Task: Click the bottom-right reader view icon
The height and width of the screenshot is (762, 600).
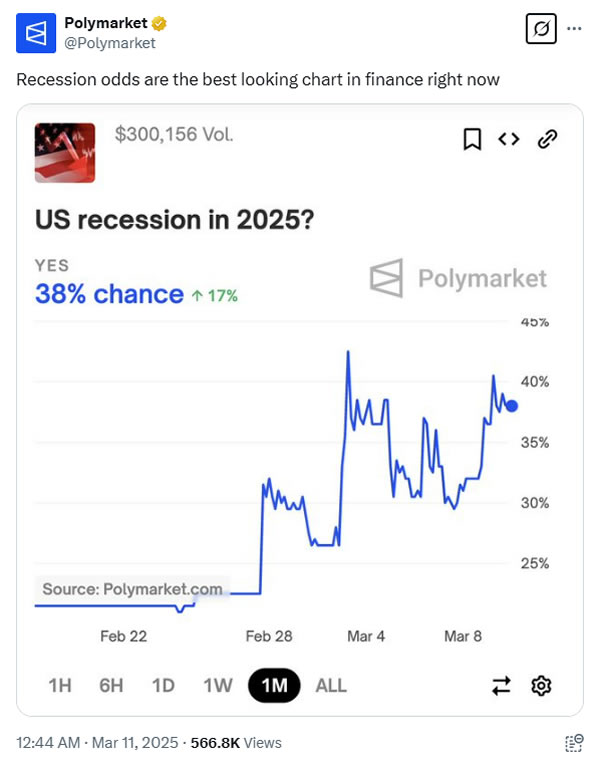Action: click(574, 742)
